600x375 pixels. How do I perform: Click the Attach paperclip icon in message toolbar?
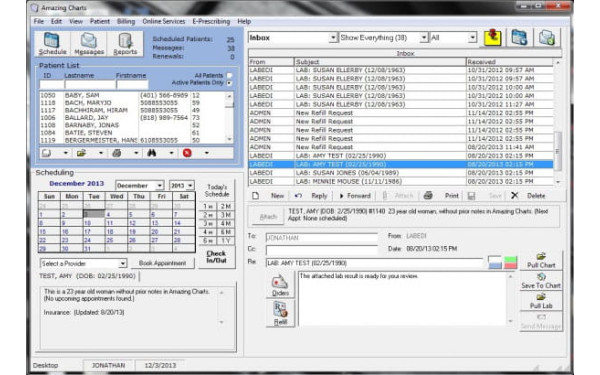coord(385,196)
